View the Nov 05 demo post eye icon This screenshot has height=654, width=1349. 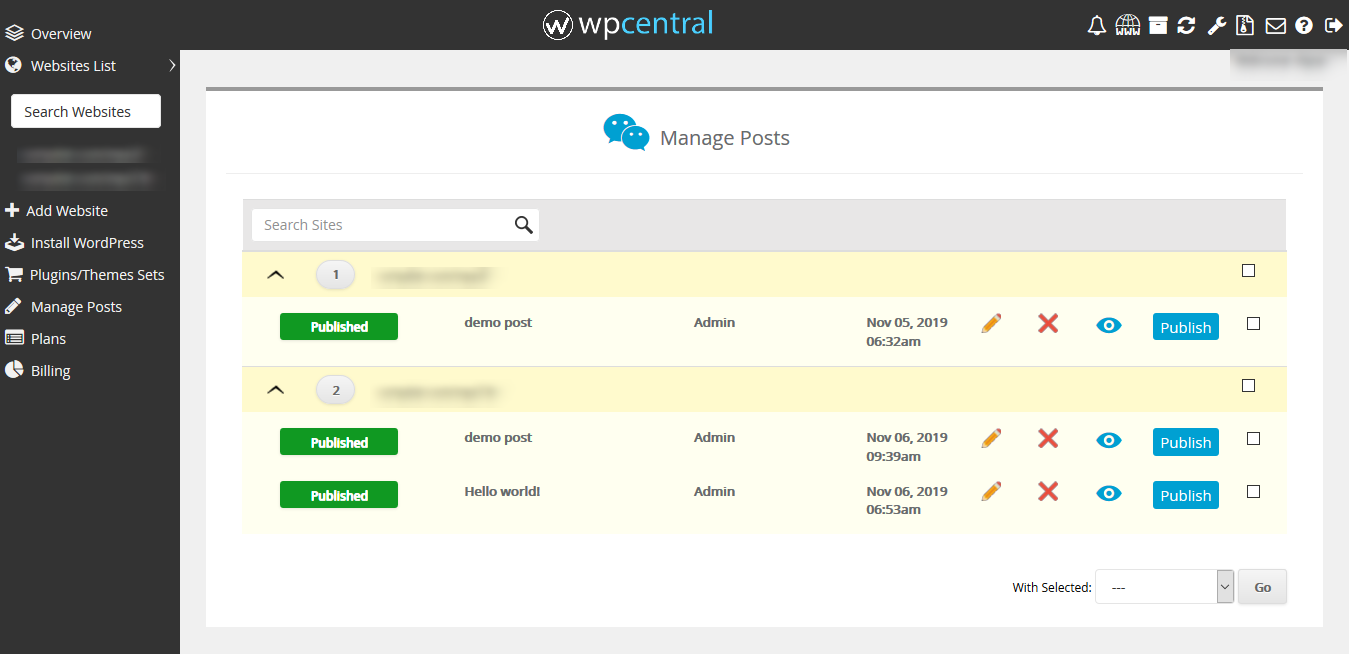pyautogui.click(x=1109, y=325)
